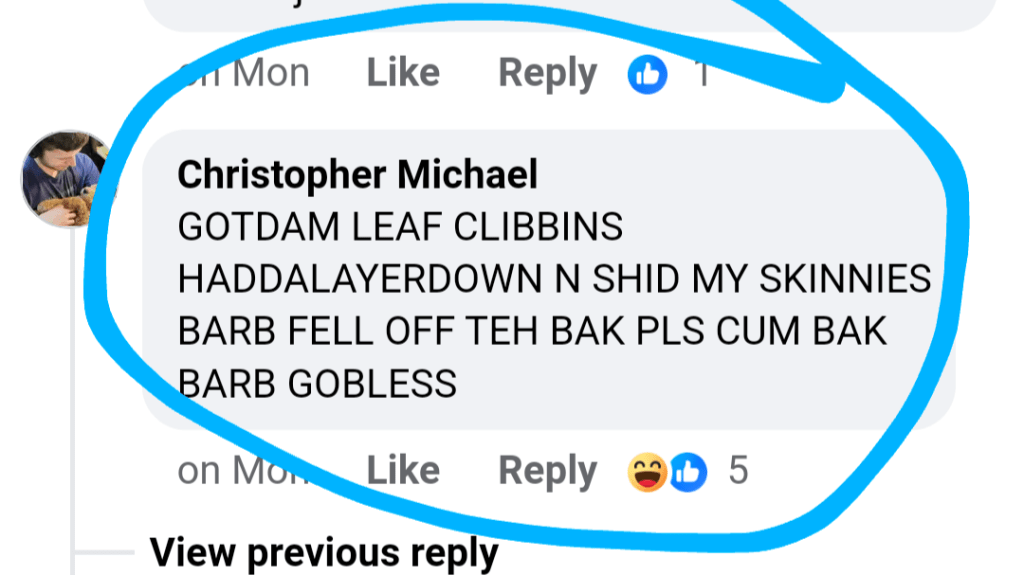
Task: Click the partially visible comment bubble at top
Action: 568,15
